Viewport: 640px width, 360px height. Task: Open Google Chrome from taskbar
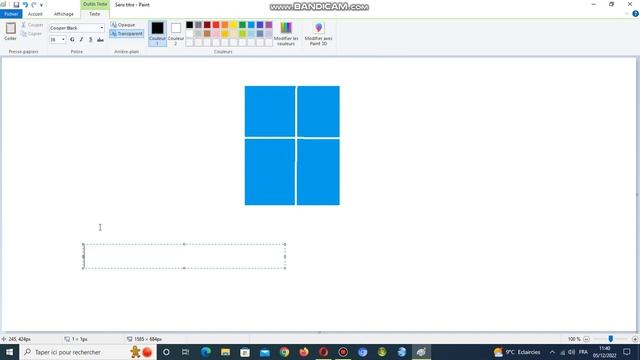[x=284, y=352]
